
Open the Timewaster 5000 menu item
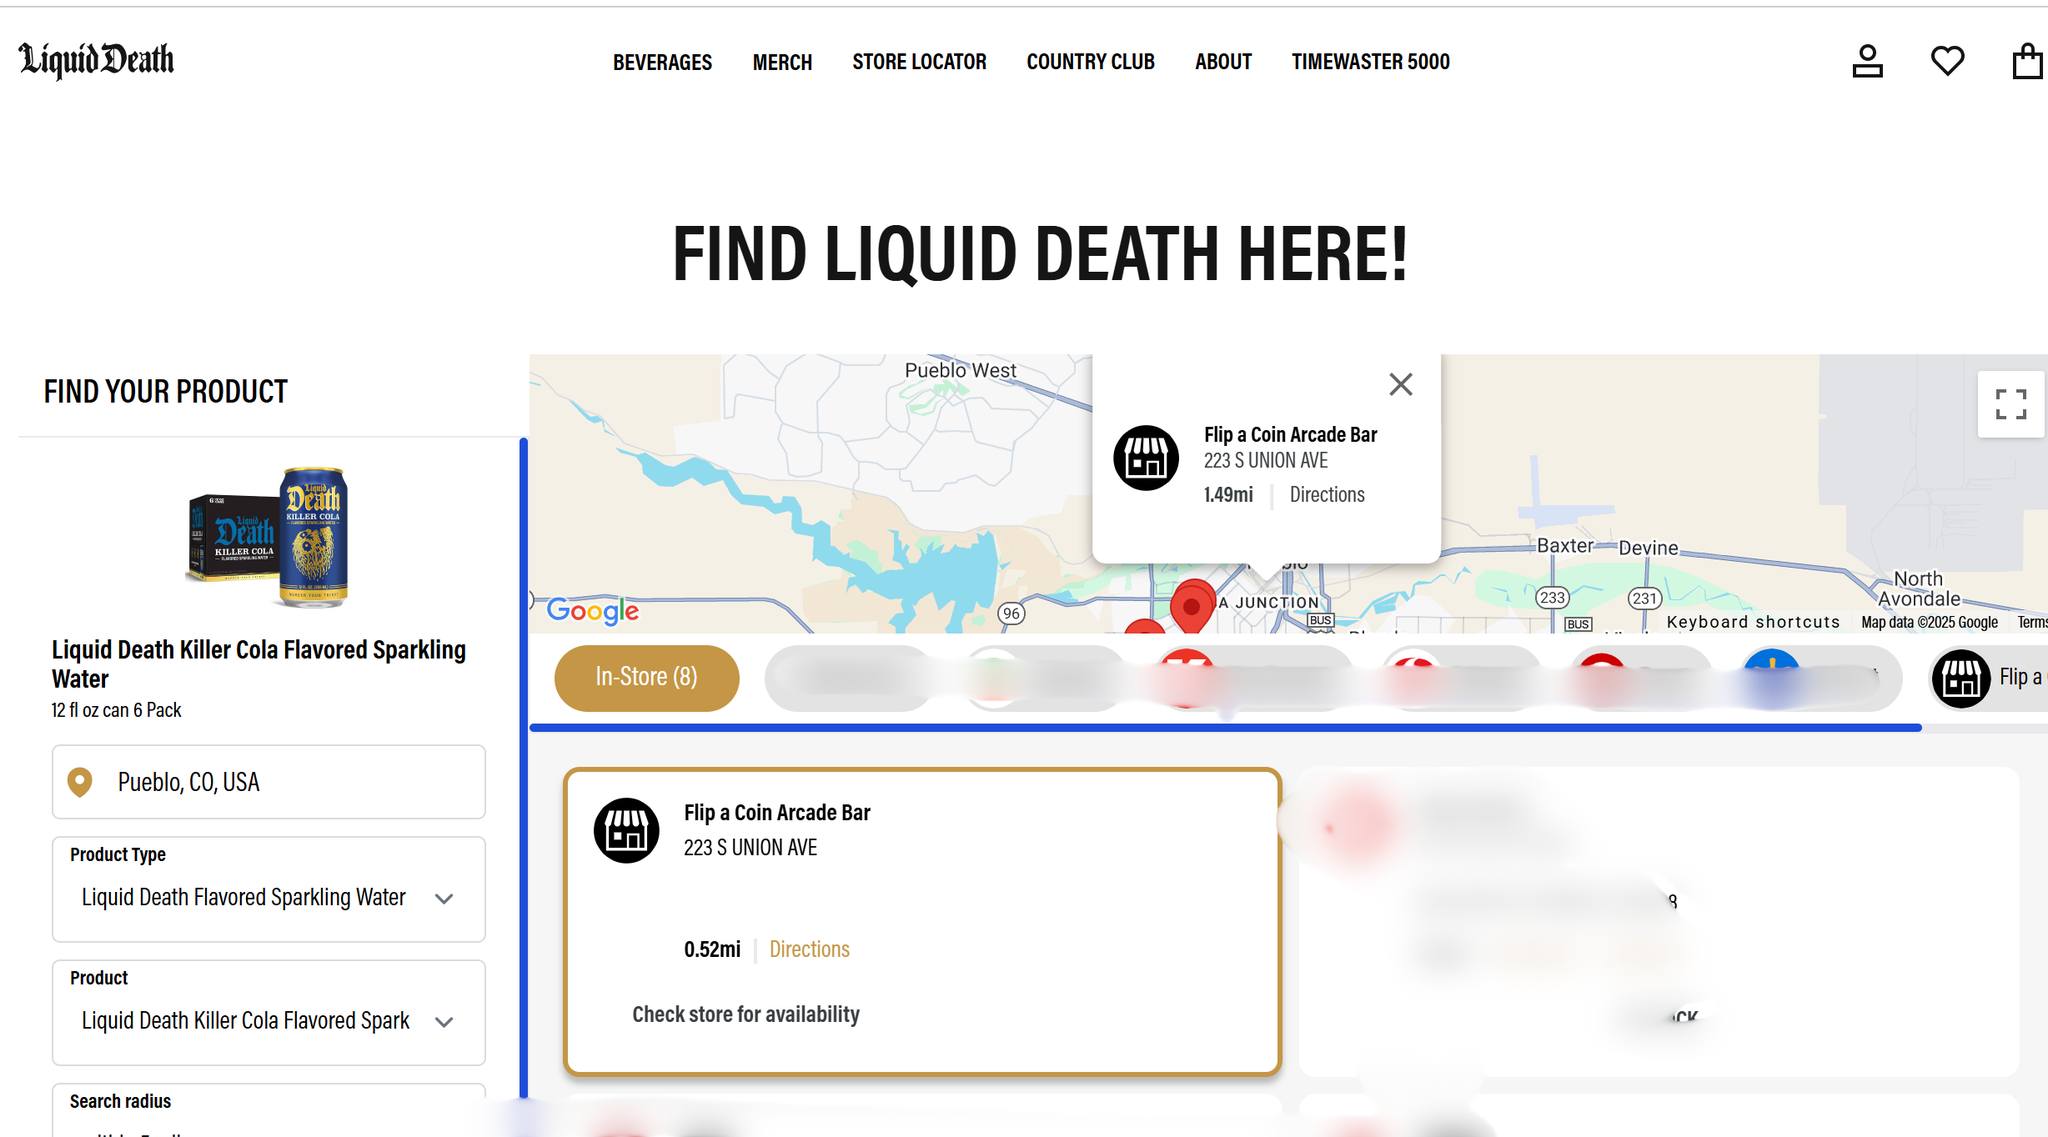[x=1370, y=62]
